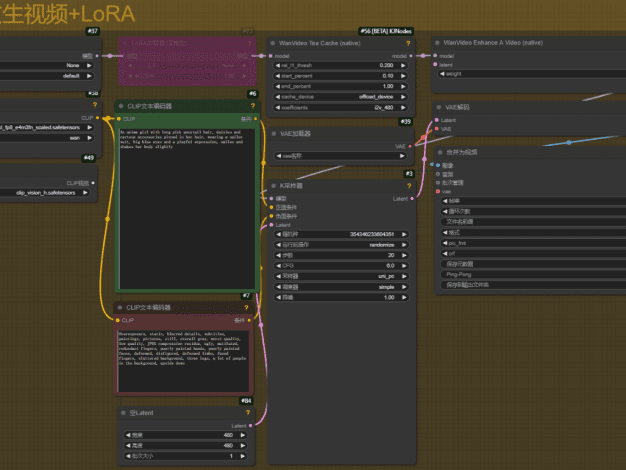626x470 pixels.
Task: Collapse the WanVideo Tea Cache node
Action: pos(273,43)
